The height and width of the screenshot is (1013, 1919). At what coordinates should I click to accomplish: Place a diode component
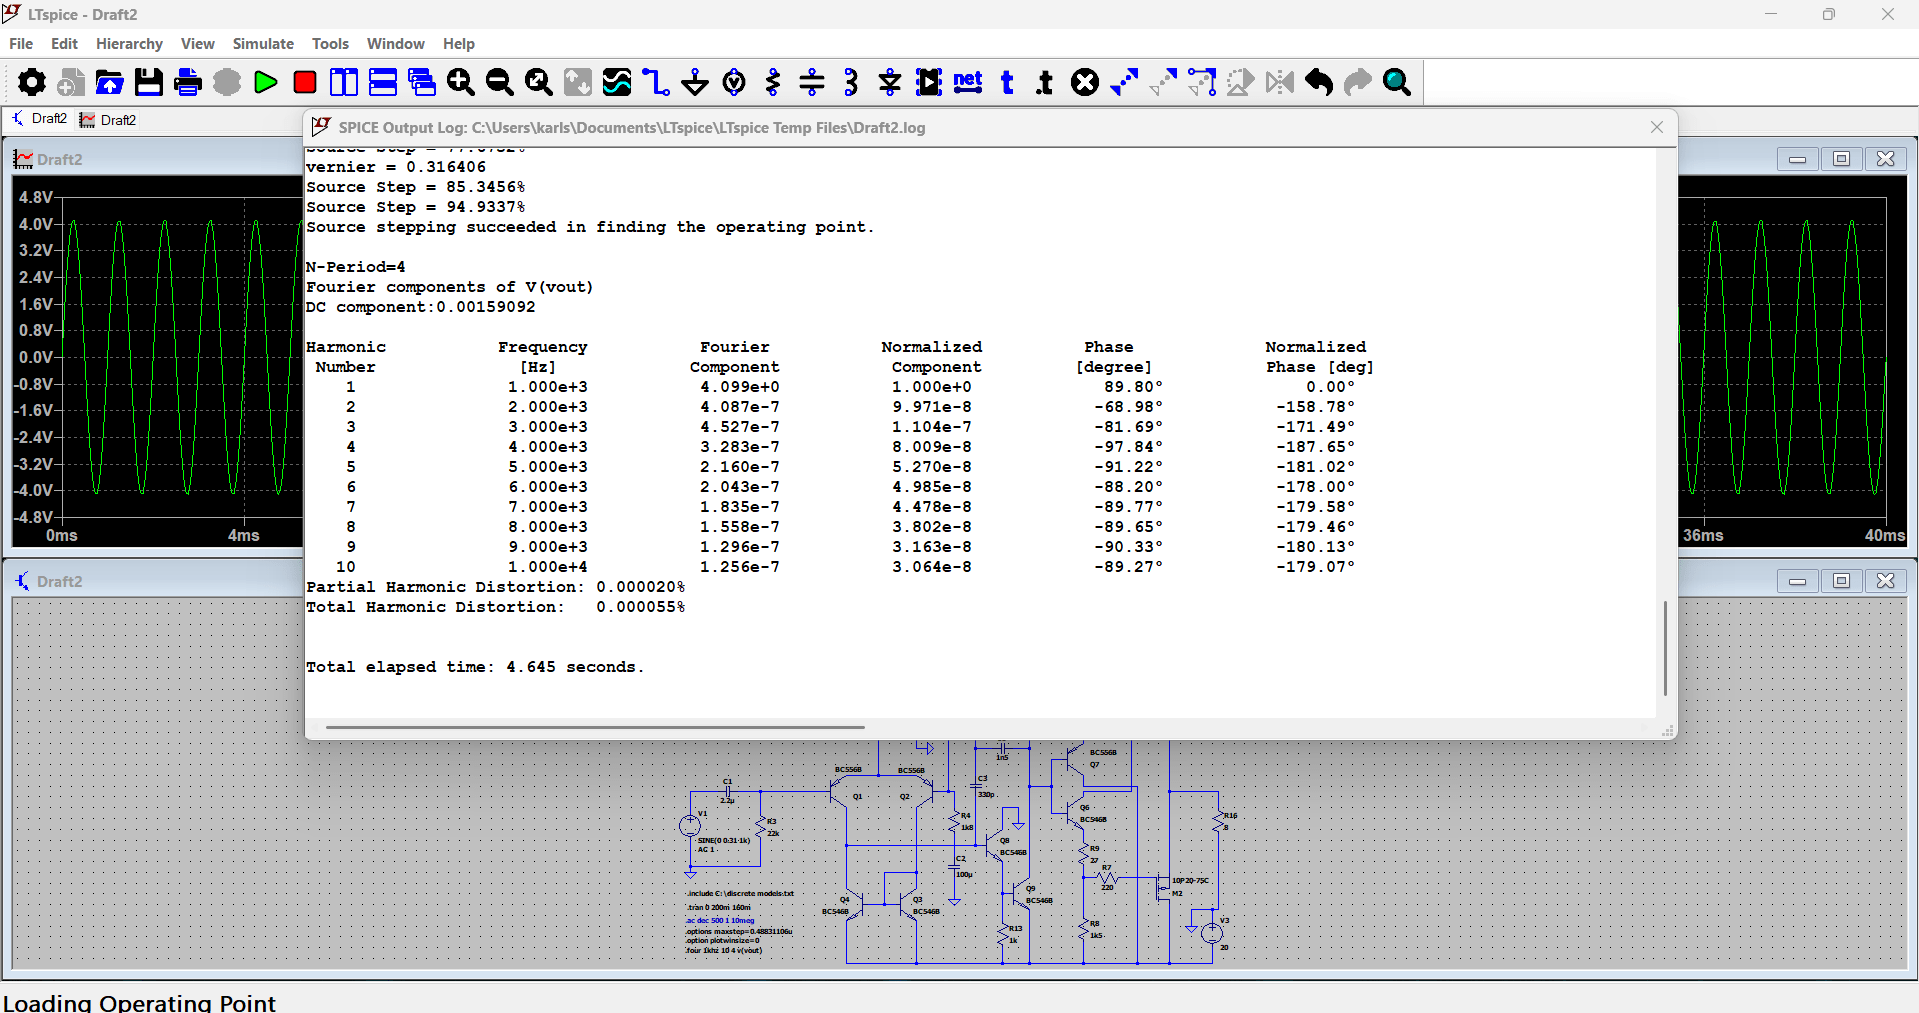tap(890, 82)
